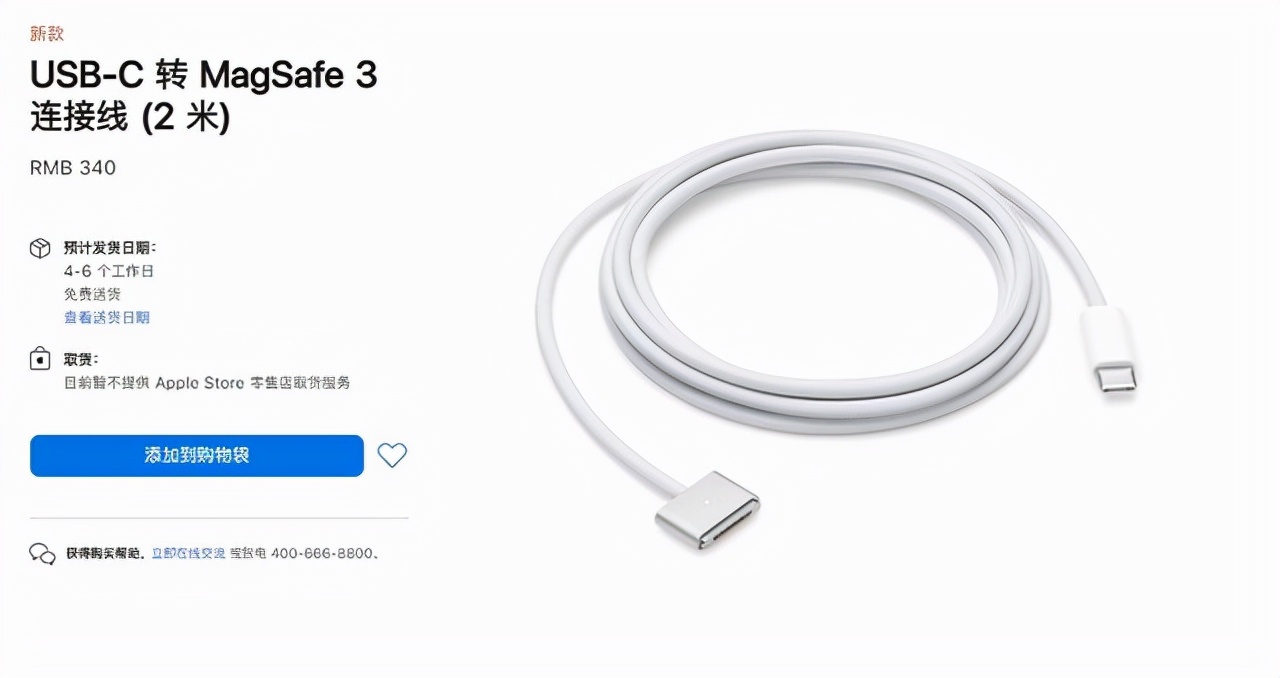The image size is (1280, 678).
Task: Open the 立即在线交流 chat link
Action: (x=188, y=553)
